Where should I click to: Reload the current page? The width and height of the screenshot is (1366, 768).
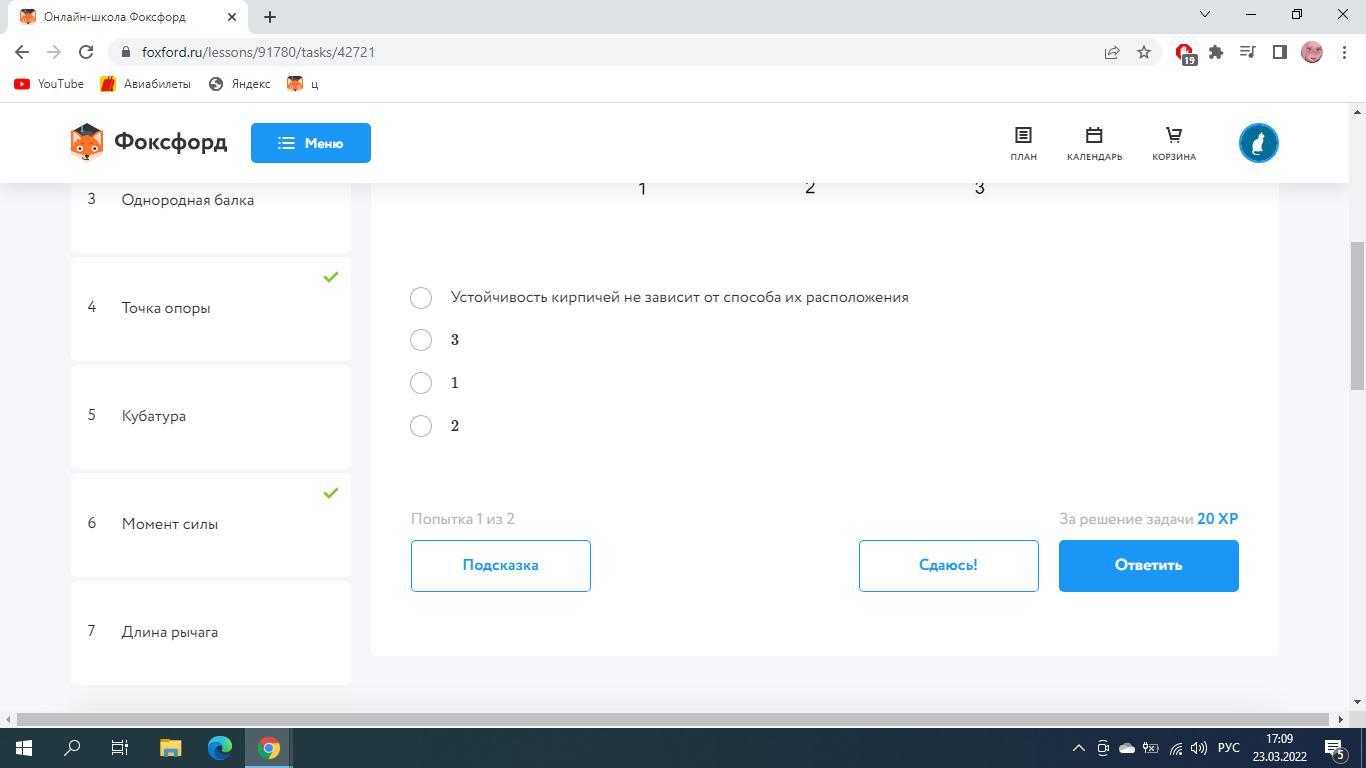pyautogui.click(x=86, y=52)
